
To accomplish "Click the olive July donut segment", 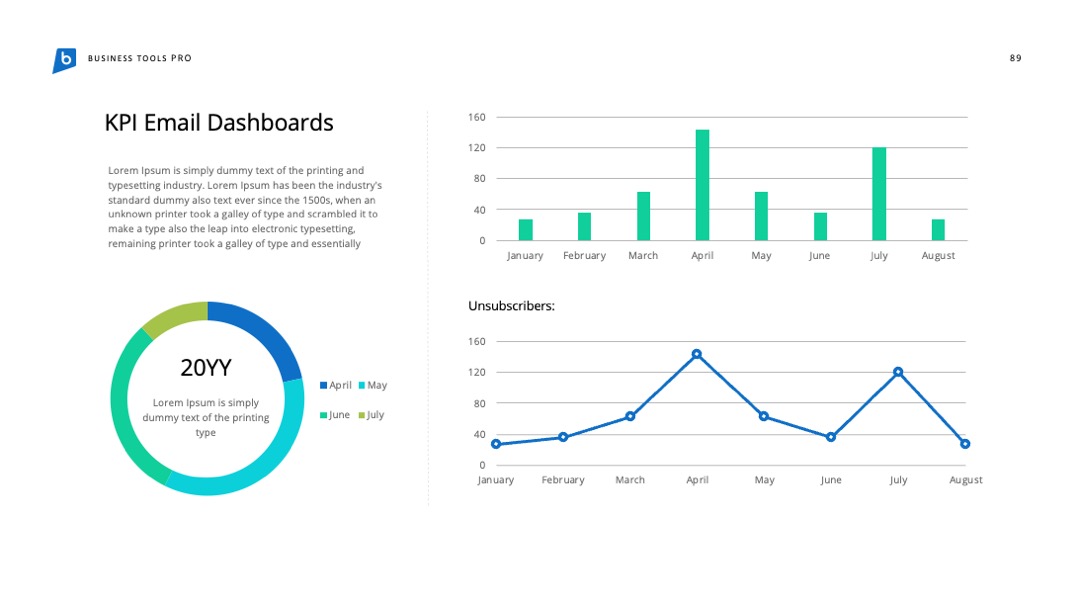I will 176,317.
